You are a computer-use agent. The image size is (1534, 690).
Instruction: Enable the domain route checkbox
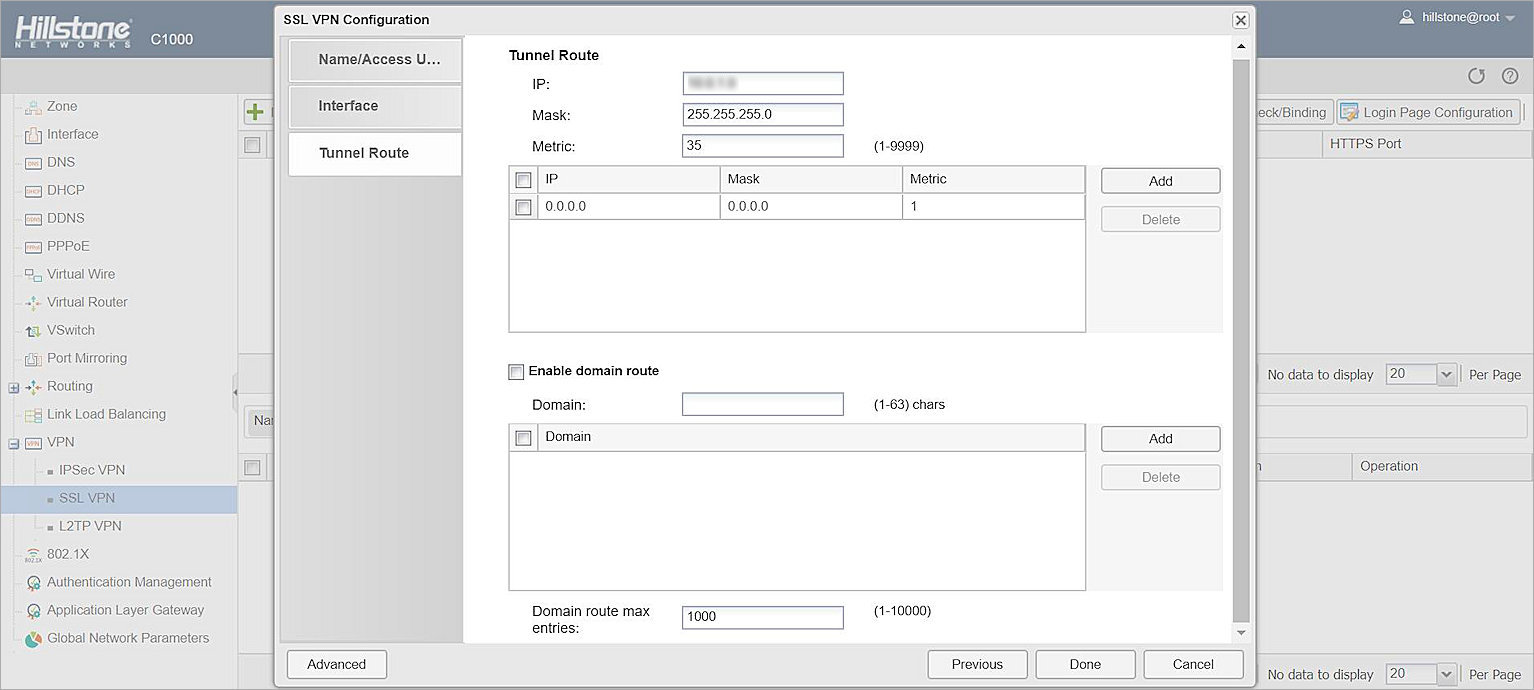[x=516, y=372]
